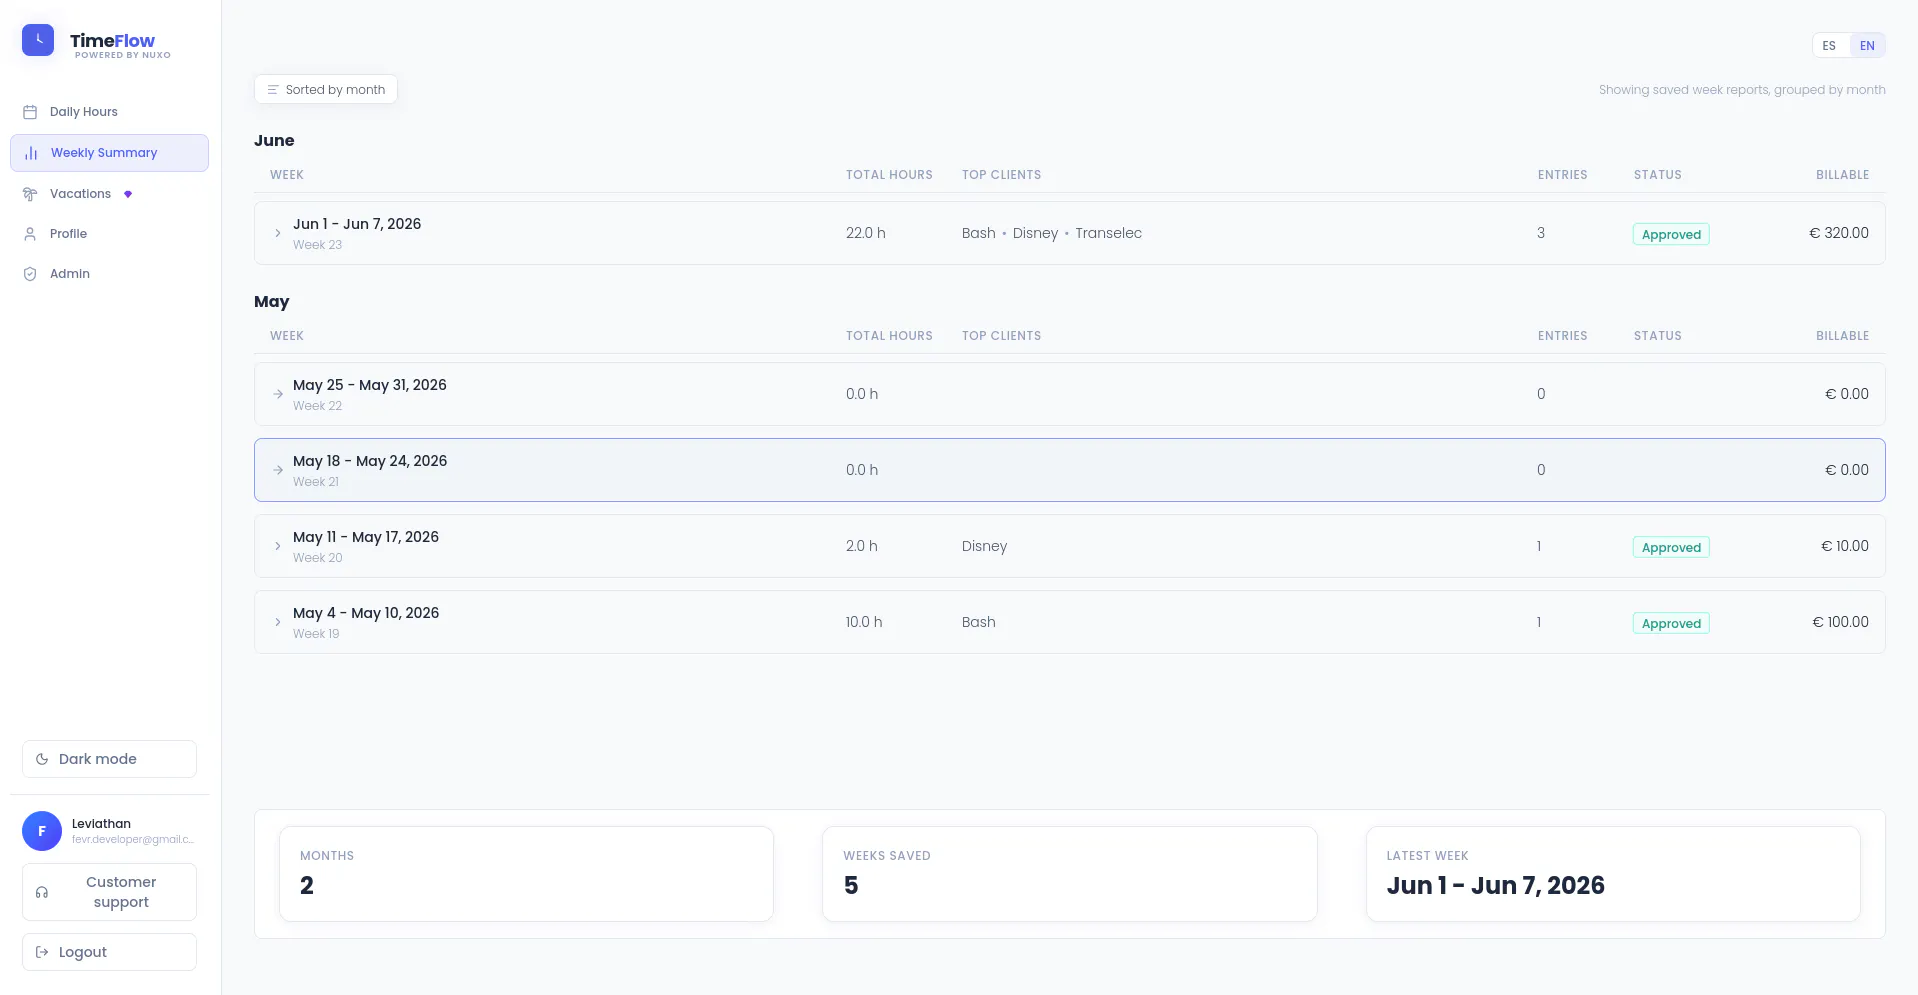This screenshot has width=1918, height=995.
Task: Go to the Vacations section
Action: click(x=109, y=194)
